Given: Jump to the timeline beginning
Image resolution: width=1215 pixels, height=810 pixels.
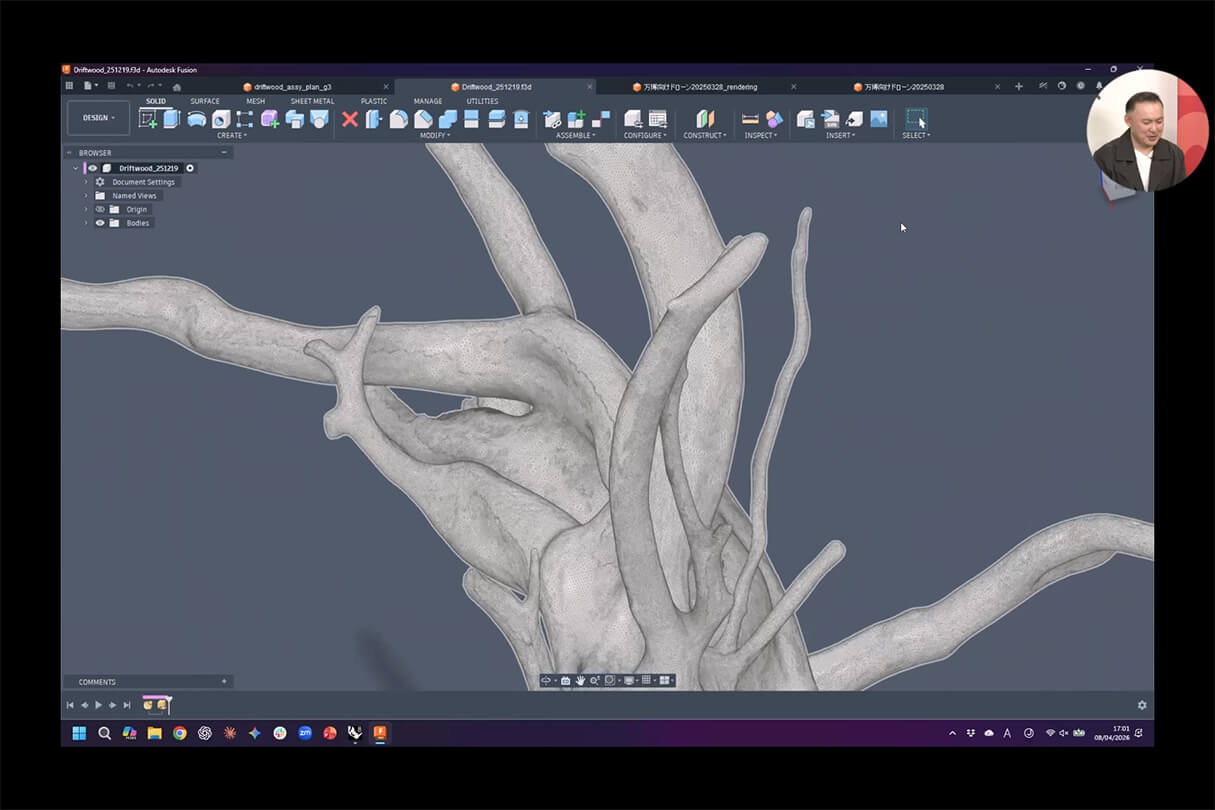Looking at the screenshot, I should pyautogui.click(x=70, y=705).
